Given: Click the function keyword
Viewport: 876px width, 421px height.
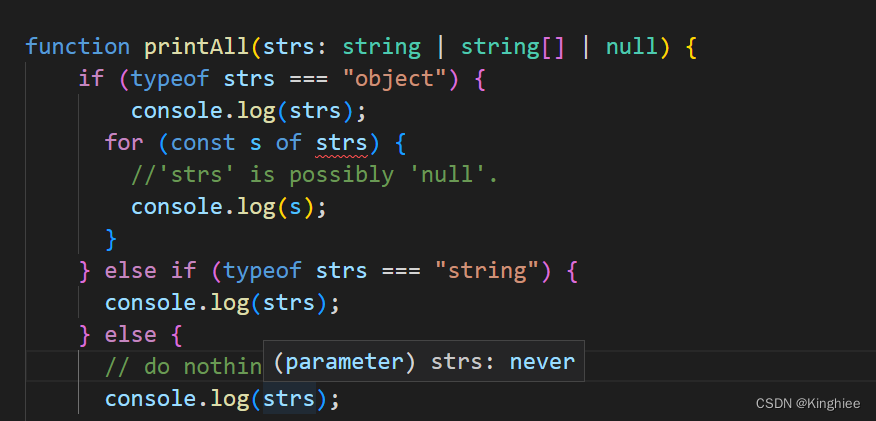Looking at the screenshot, I should pos(78,47).
